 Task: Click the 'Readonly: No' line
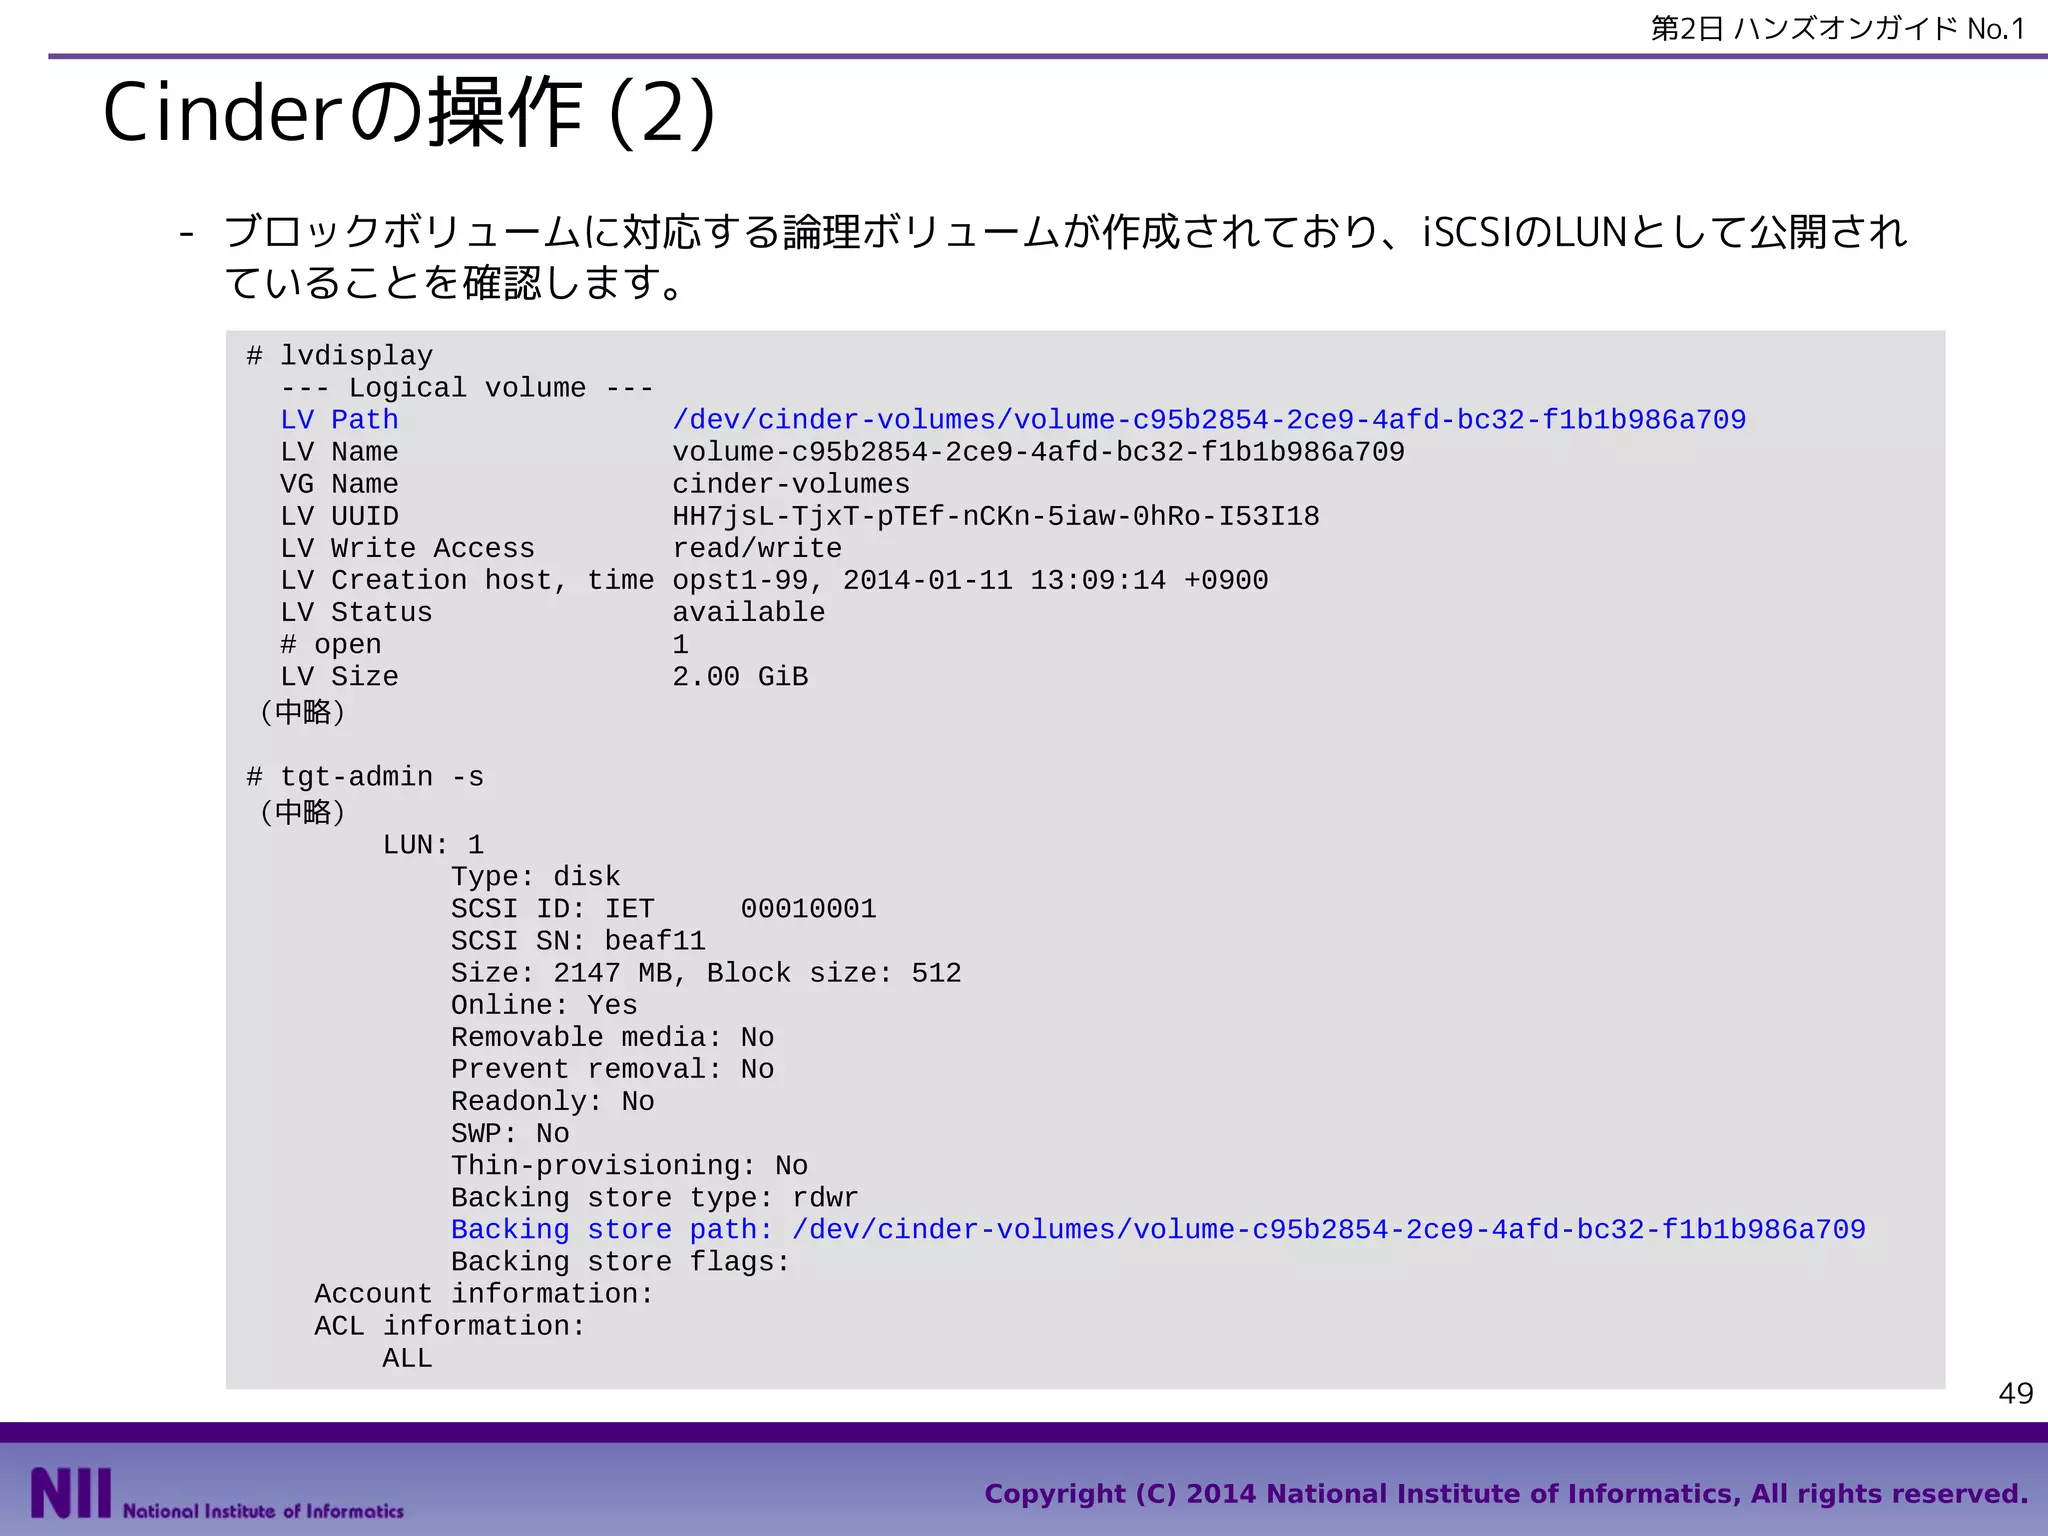click(552, 1101)
